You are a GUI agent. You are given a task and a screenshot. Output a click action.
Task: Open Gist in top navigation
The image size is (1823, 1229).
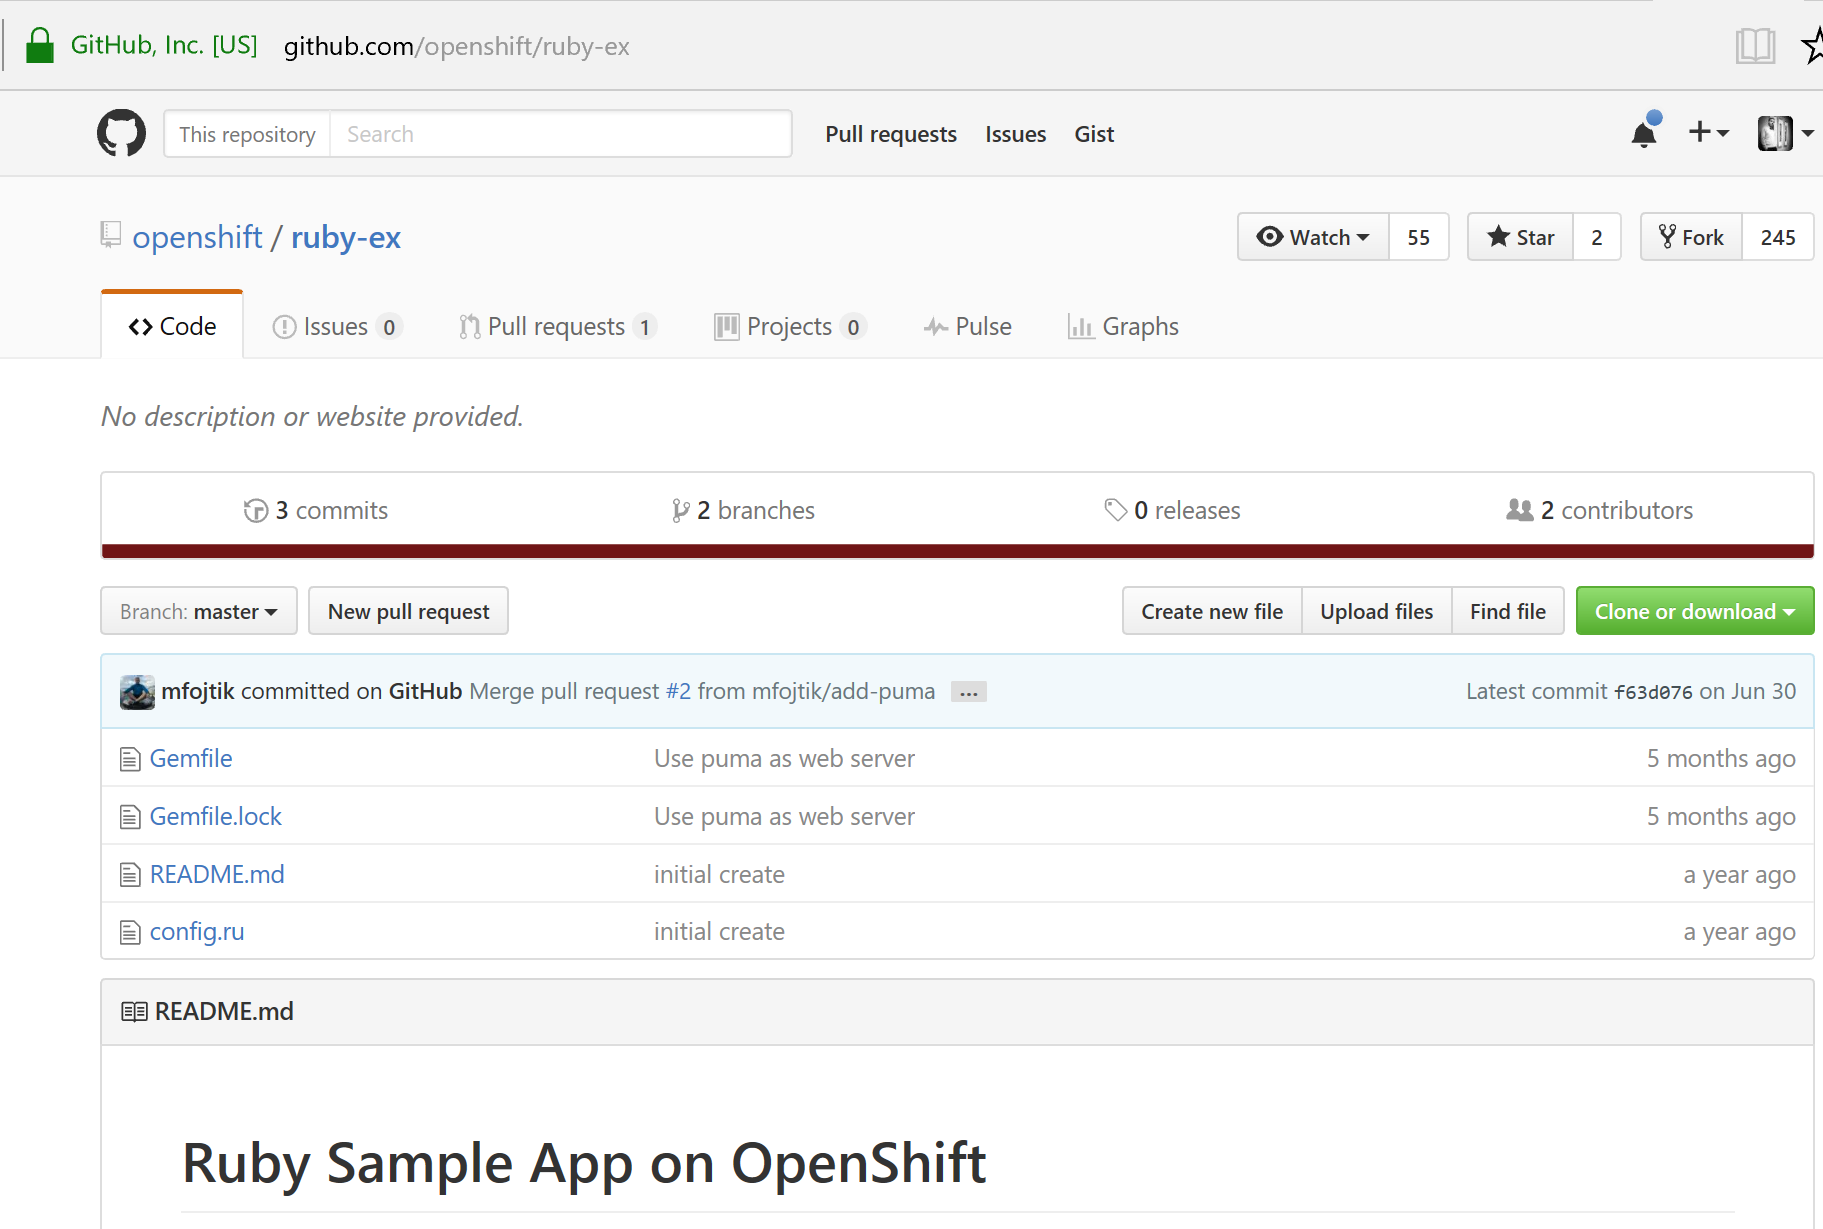[x=1094, y=134]
